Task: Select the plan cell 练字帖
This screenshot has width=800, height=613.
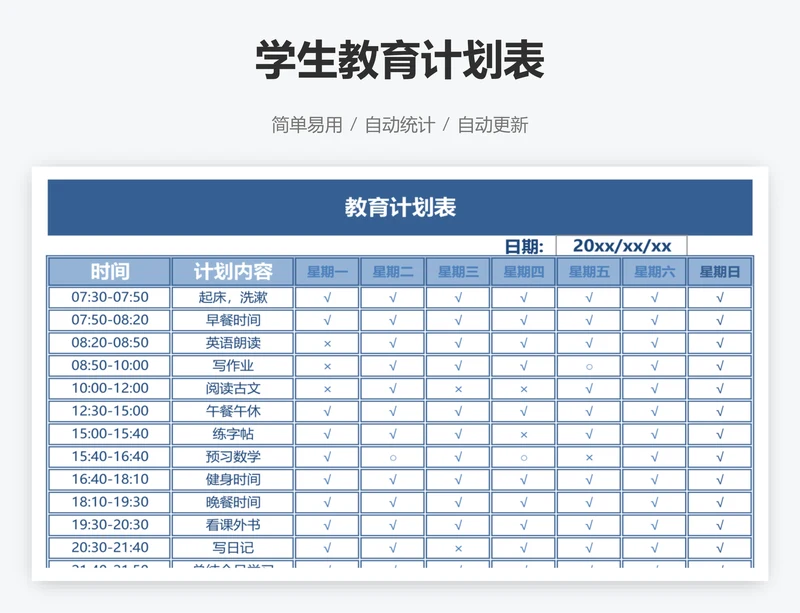Action: click(233, 434)
